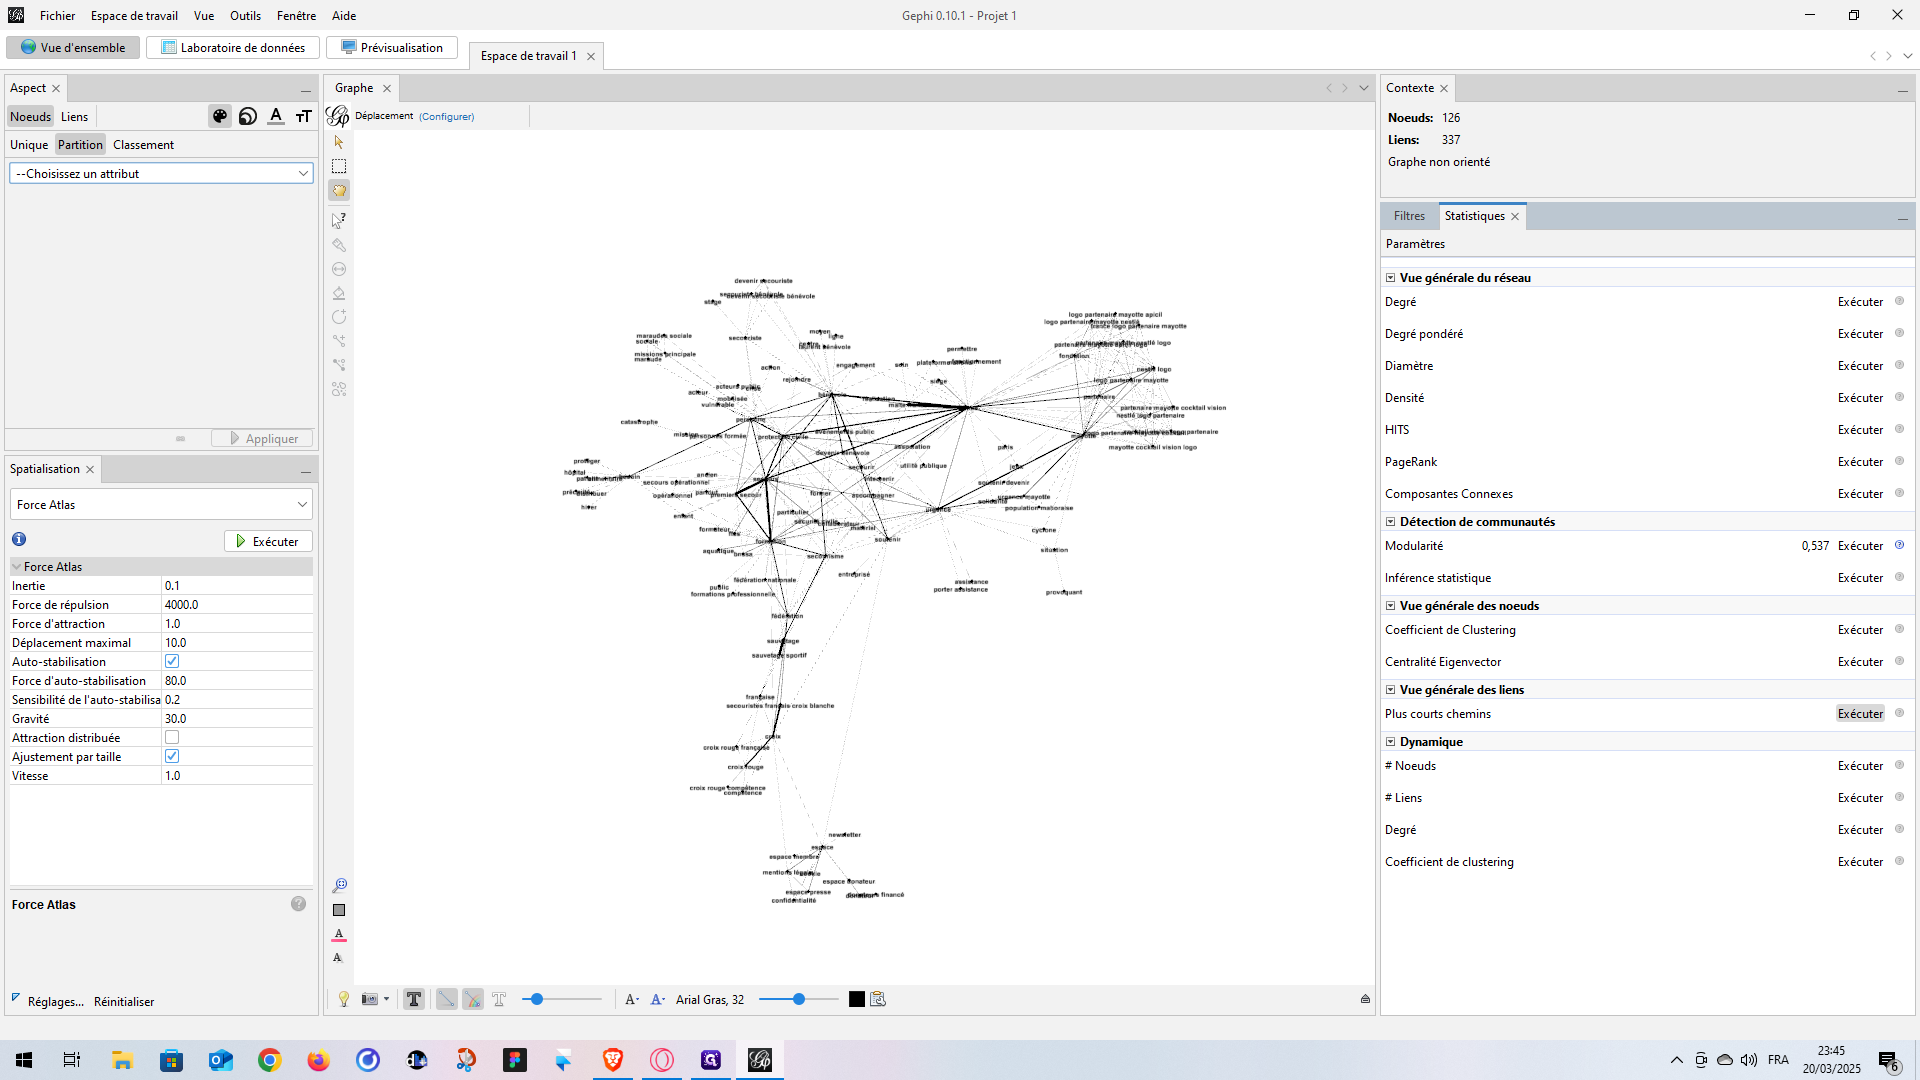Viewport: 1920px width, 1080px height.
Task: Collapse Vue générale des liens section
Action: 1390,690
